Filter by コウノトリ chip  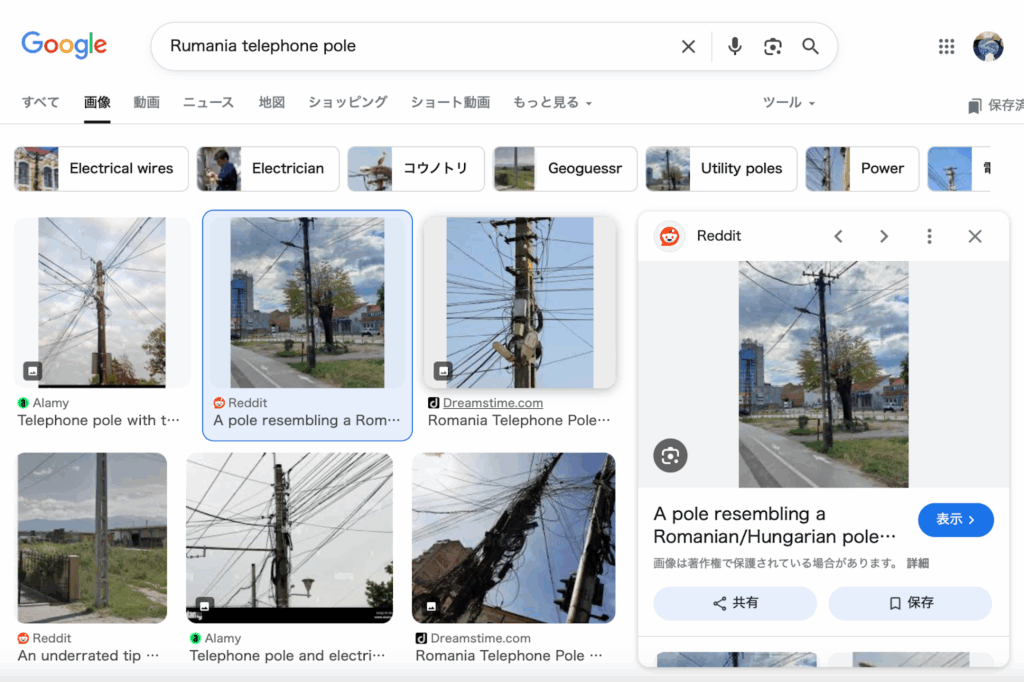416,169
